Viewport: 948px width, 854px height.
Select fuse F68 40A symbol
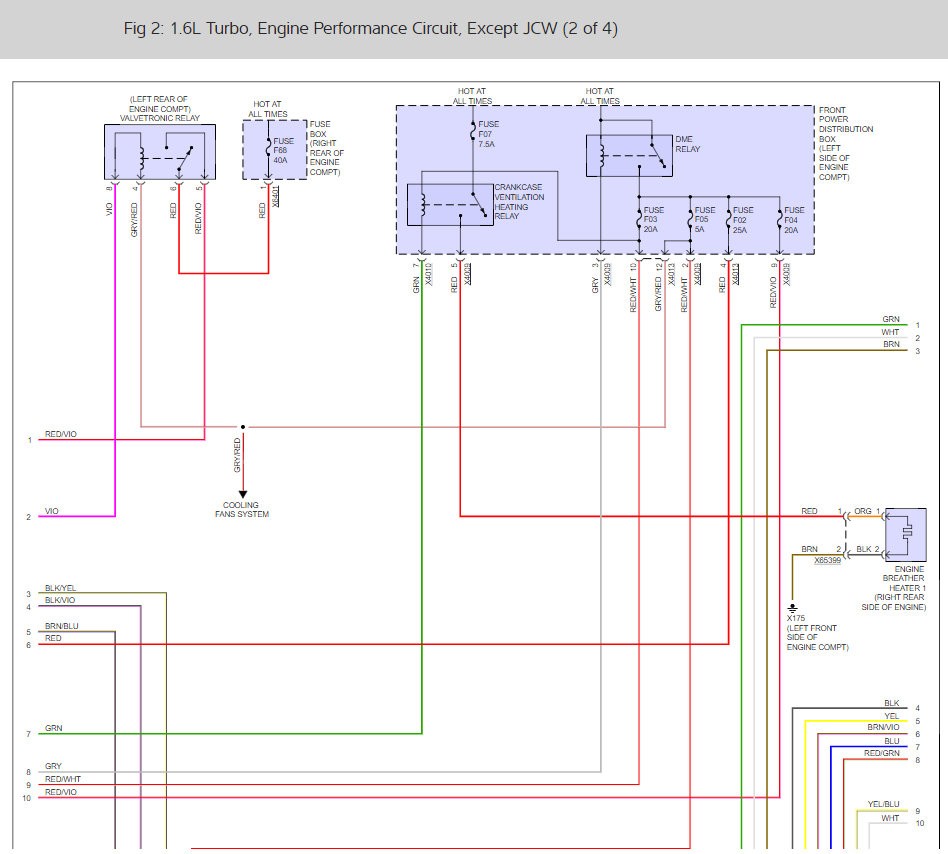pos(268,149)
